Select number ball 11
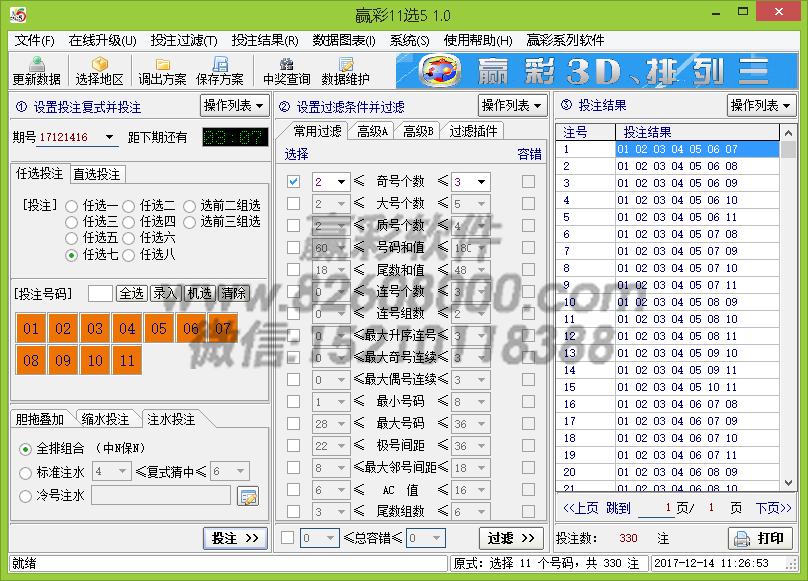Viewport: 808px width, 581px height. point(127,360)
